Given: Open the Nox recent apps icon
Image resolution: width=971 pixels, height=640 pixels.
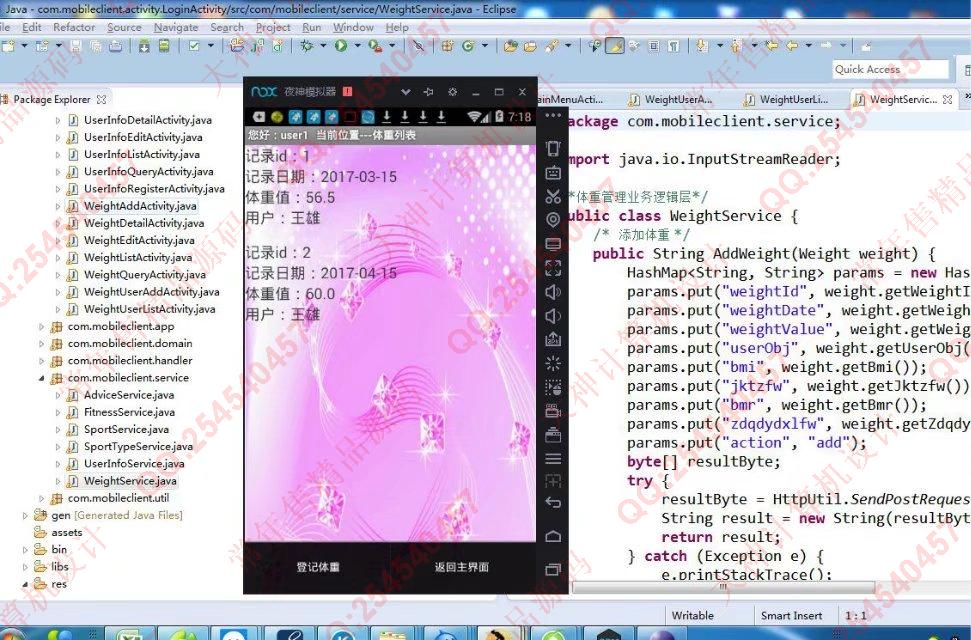Looking at the screenshot, I should pos(553,570).
